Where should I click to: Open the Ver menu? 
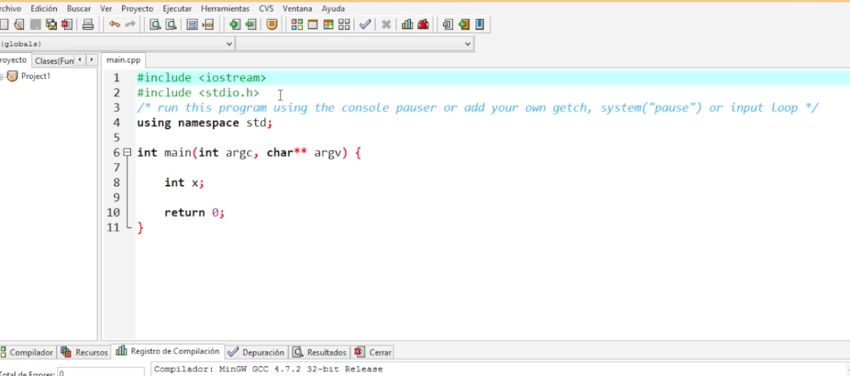tap(106, 9)
